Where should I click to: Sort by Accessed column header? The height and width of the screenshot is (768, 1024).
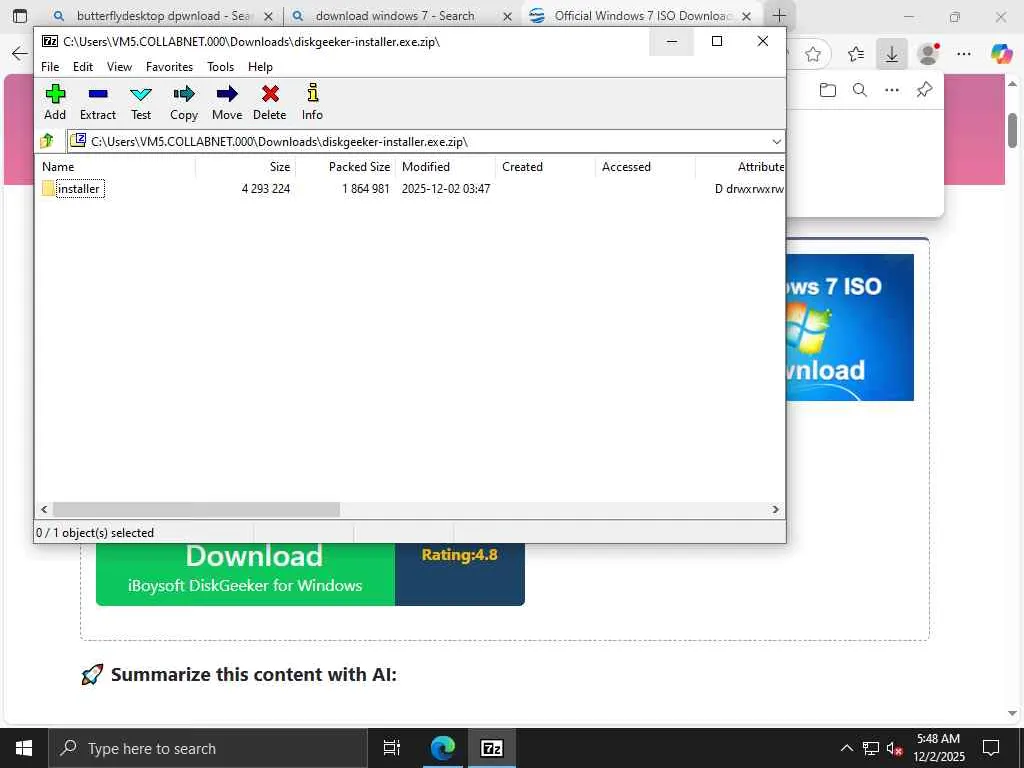pyautogui.click(x=645, y=167)
